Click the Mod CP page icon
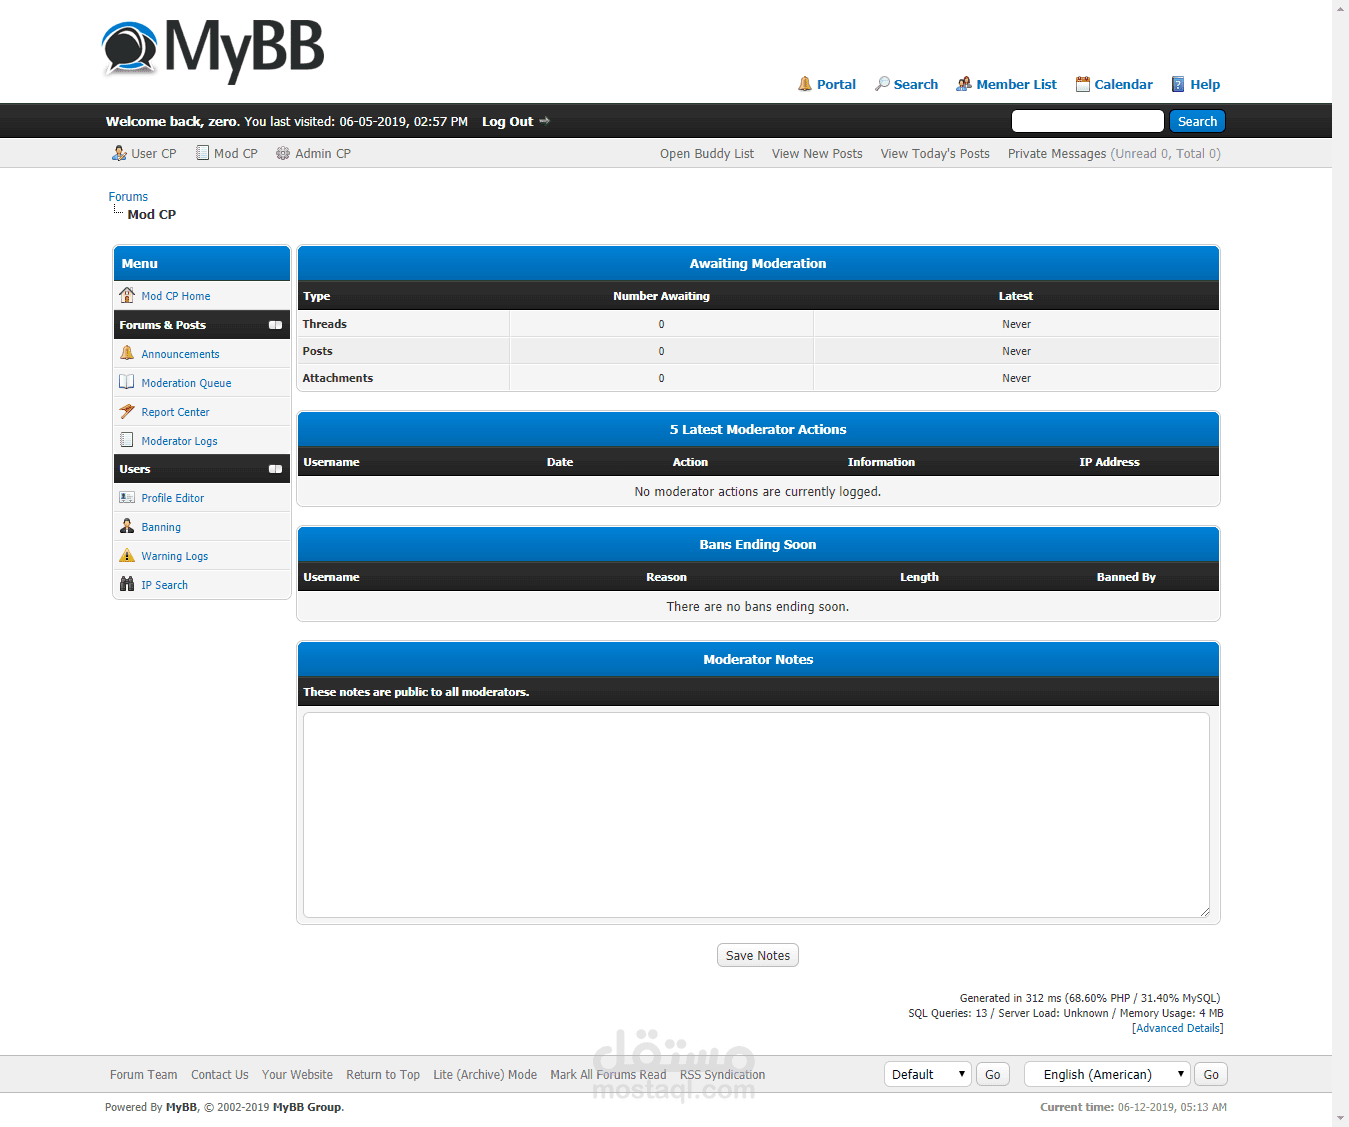 point(203,153)
